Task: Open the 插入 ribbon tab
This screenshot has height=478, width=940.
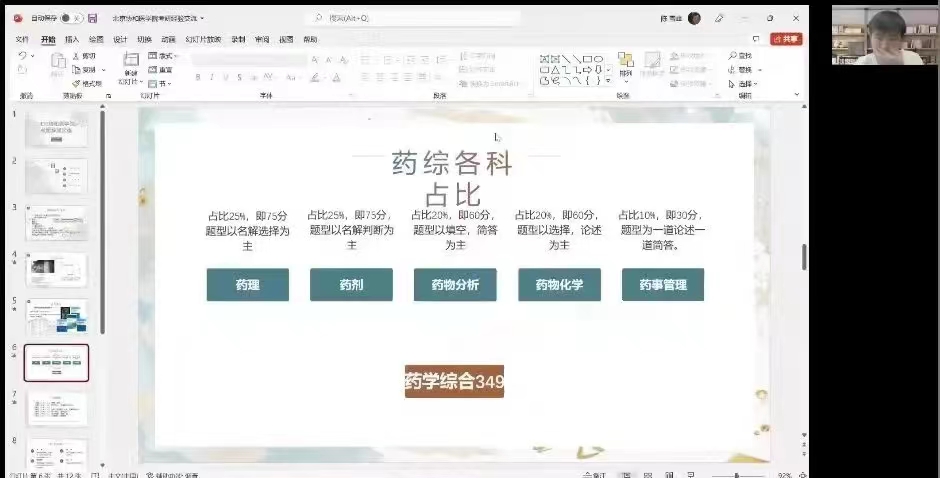Action: point(72,39)
